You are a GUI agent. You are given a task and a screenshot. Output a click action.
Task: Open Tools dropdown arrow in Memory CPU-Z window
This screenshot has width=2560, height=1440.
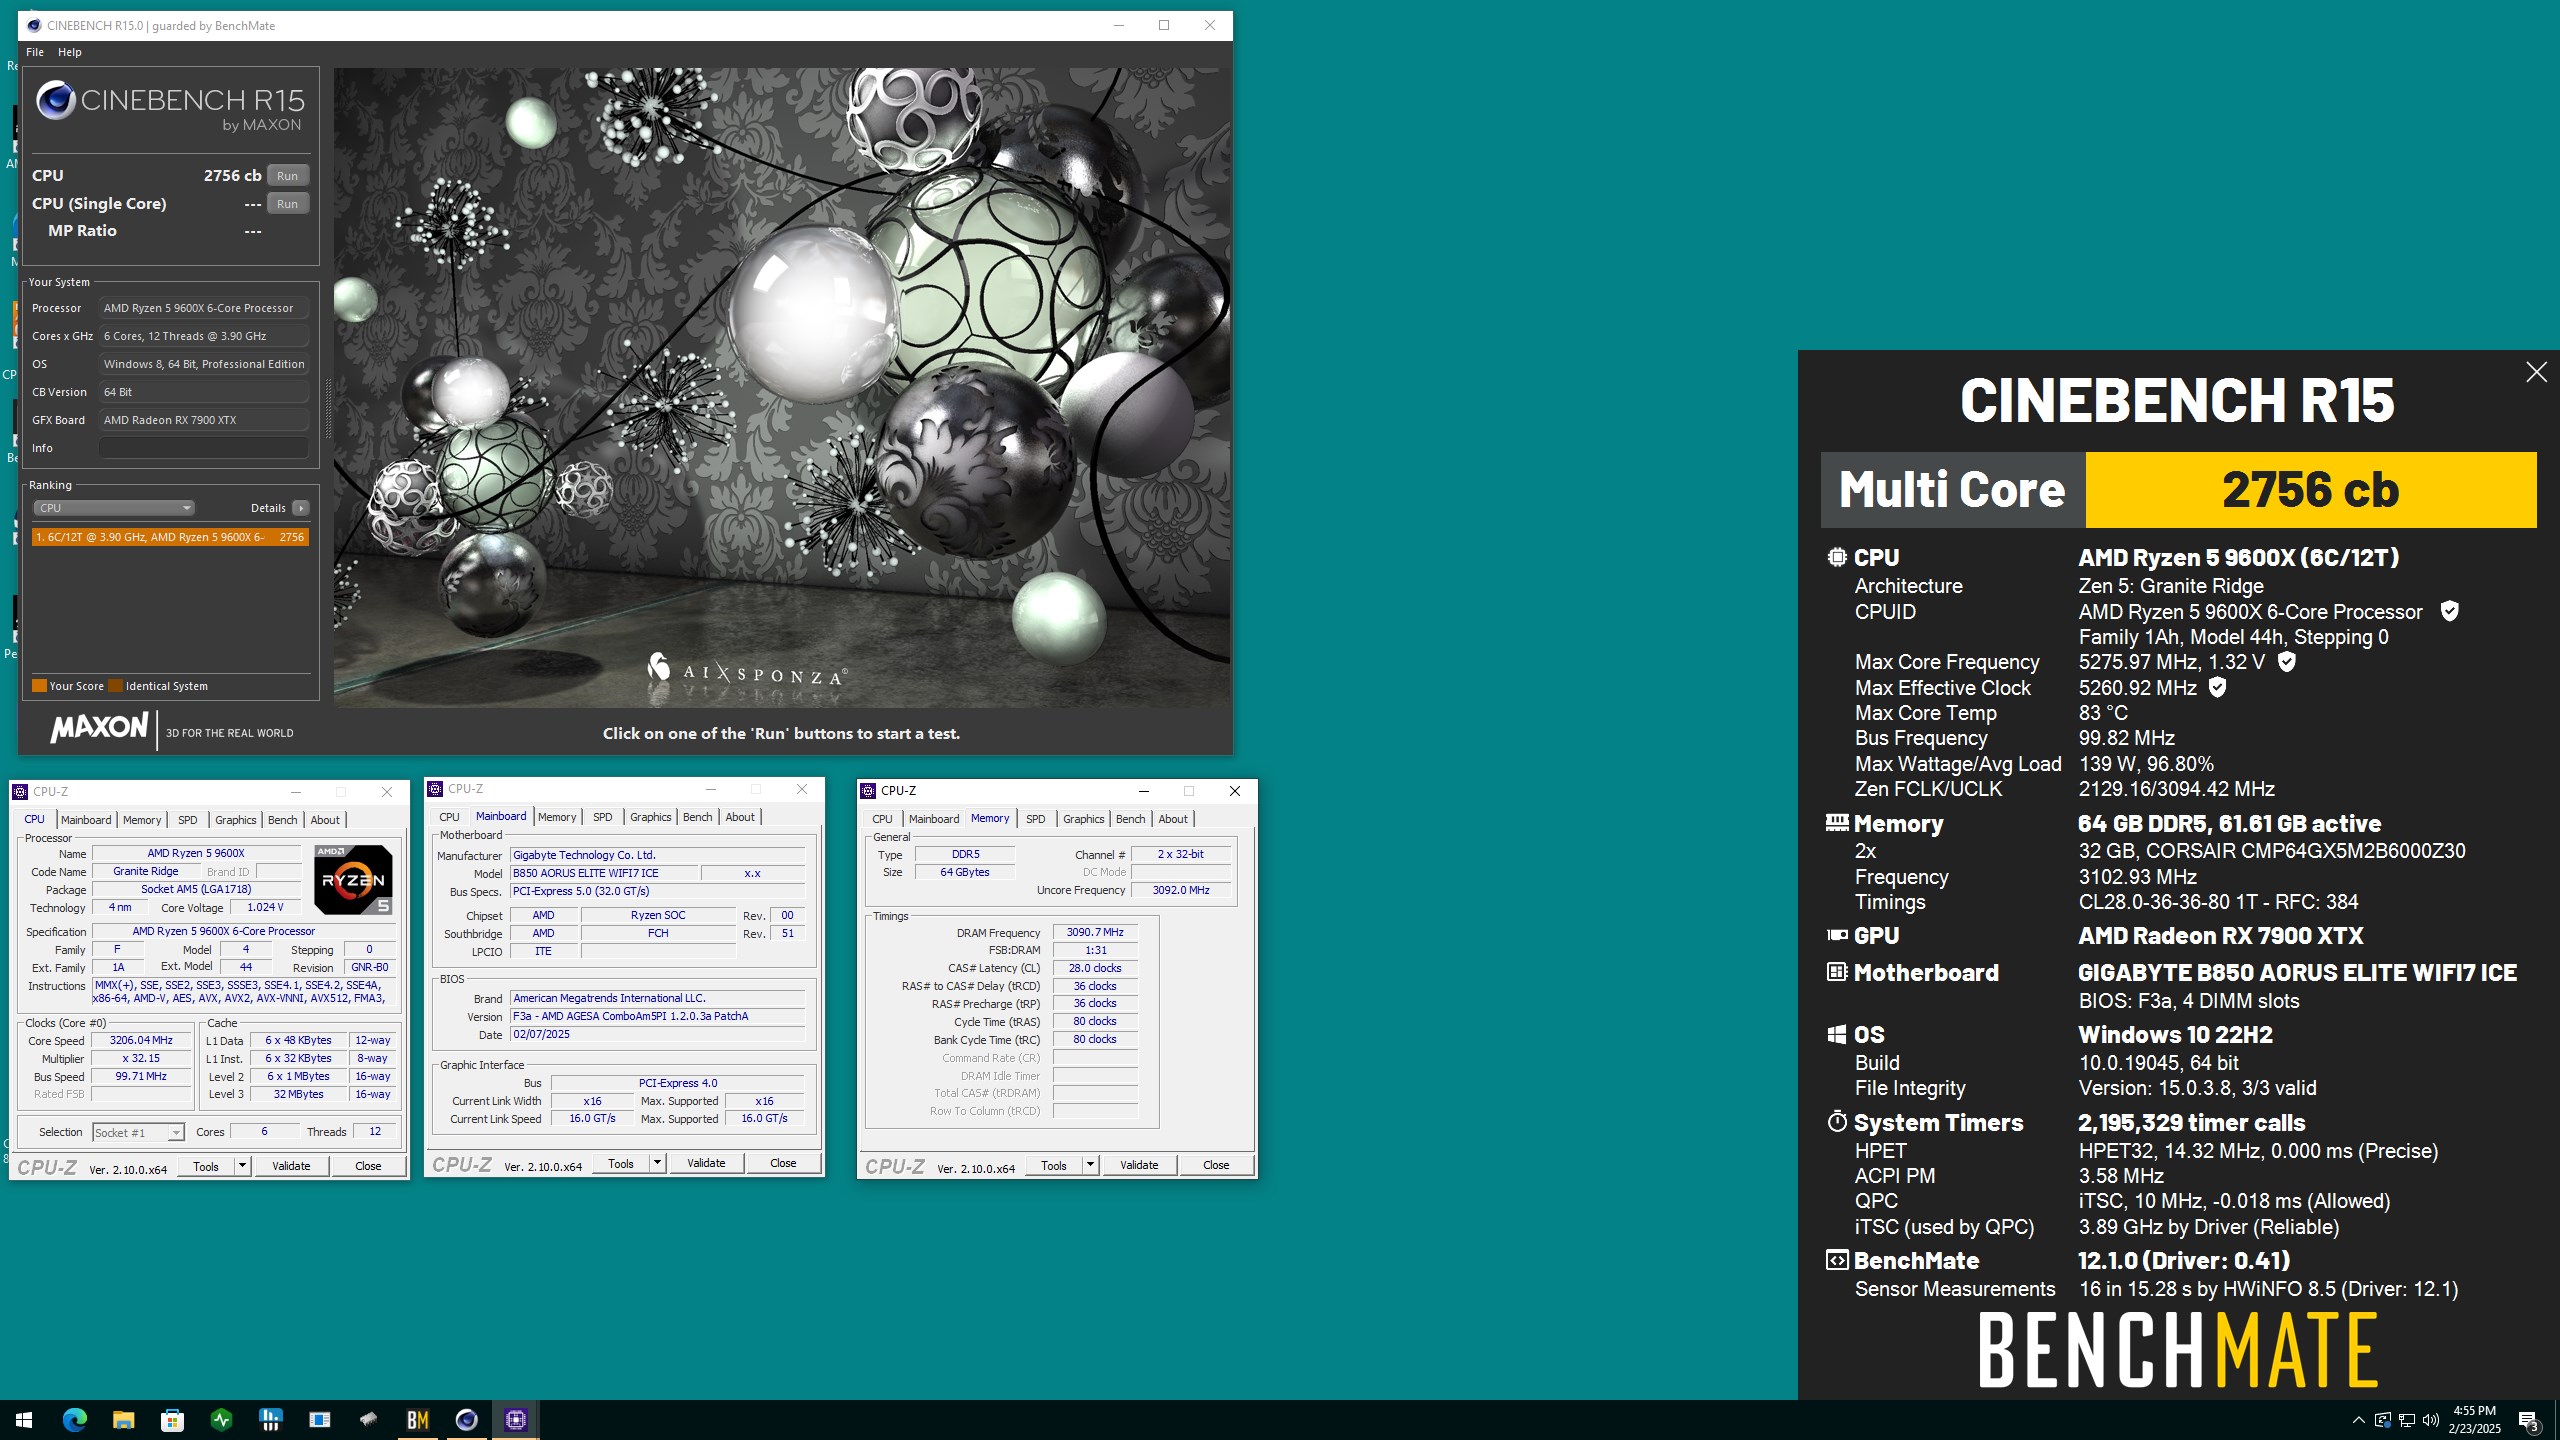click(1090, 1165)
